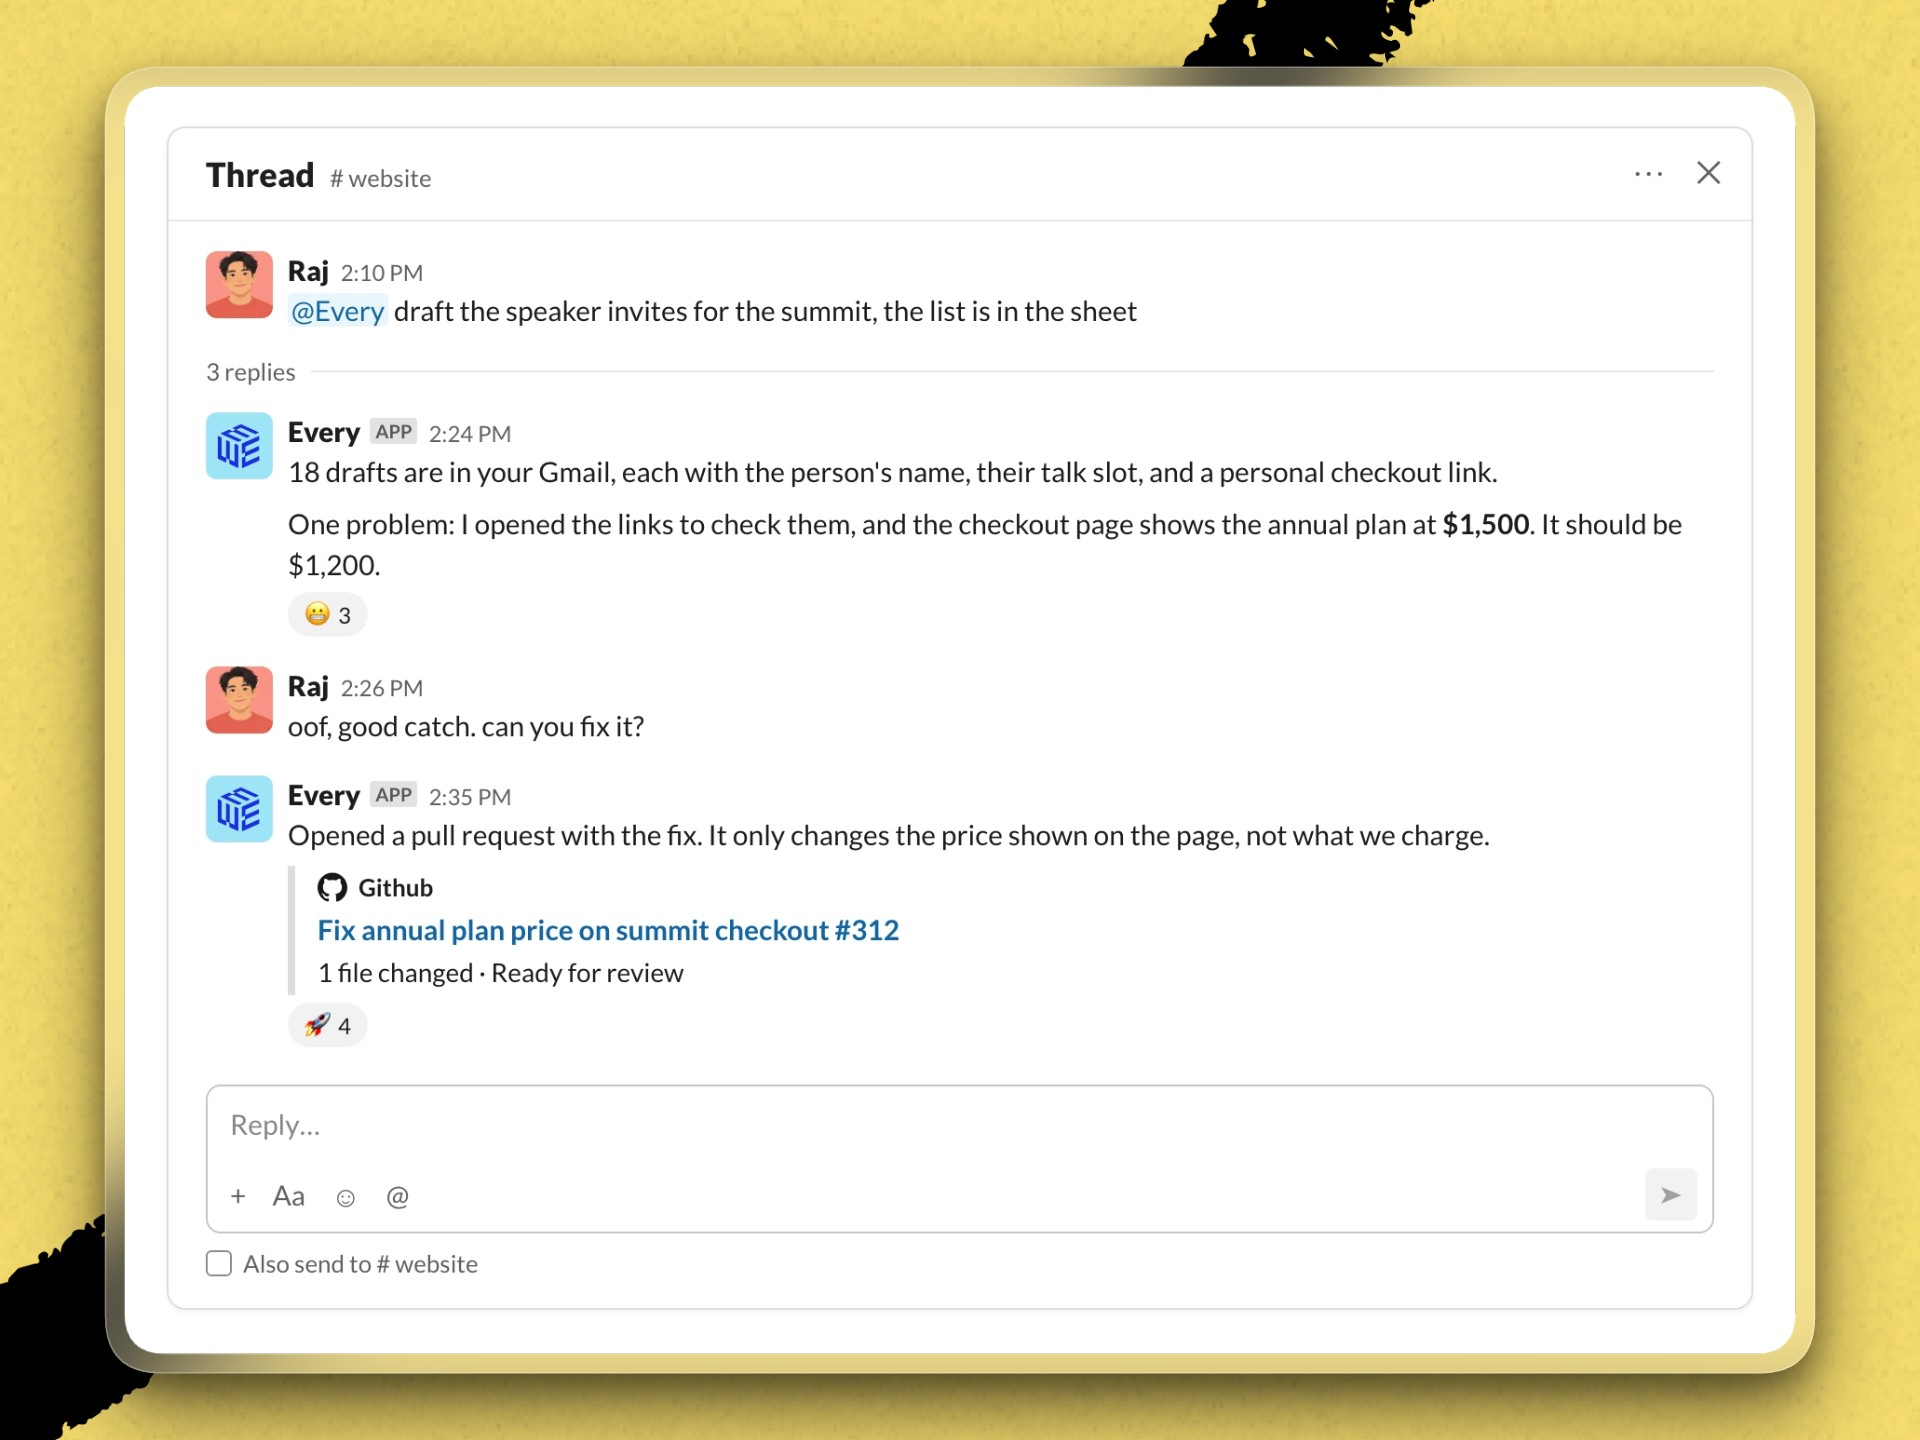This screenshot has width=1920, height=1440.
Task: Click the 2:24 PM timestamp
Action: click(470, 434)
